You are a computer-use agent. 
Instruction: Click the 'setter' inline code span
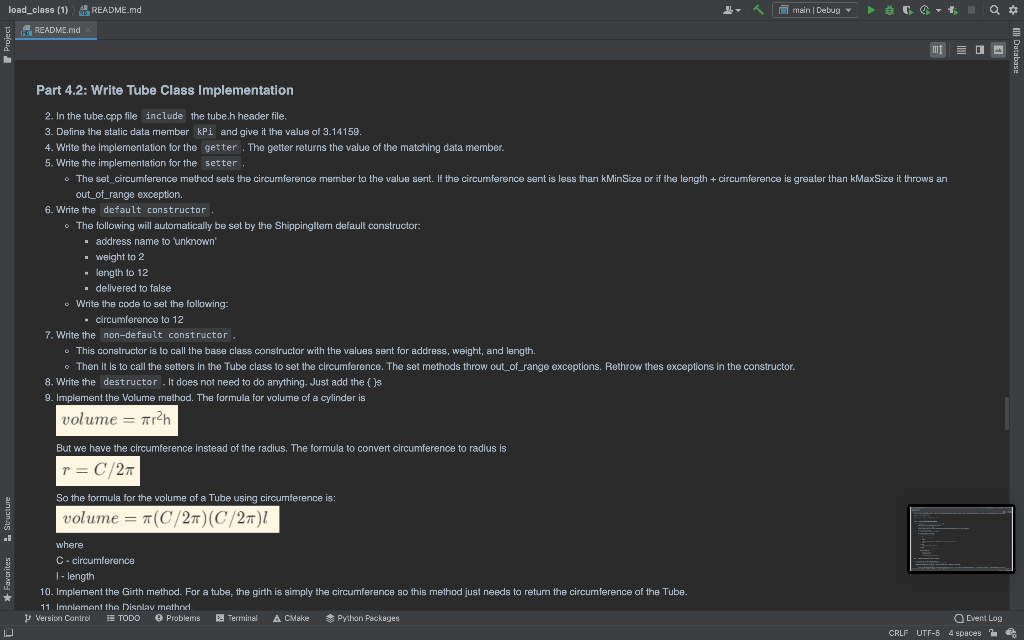(x=221, y=163)
